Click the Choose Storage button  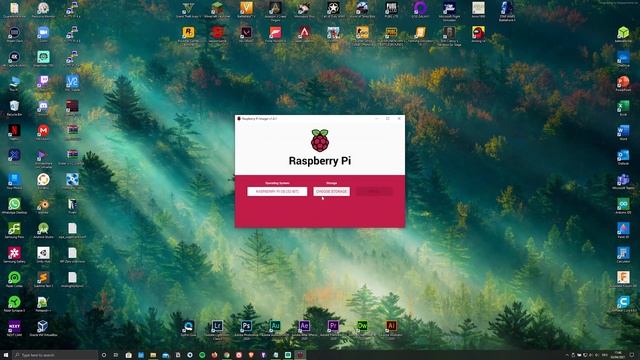click(331, 191)
